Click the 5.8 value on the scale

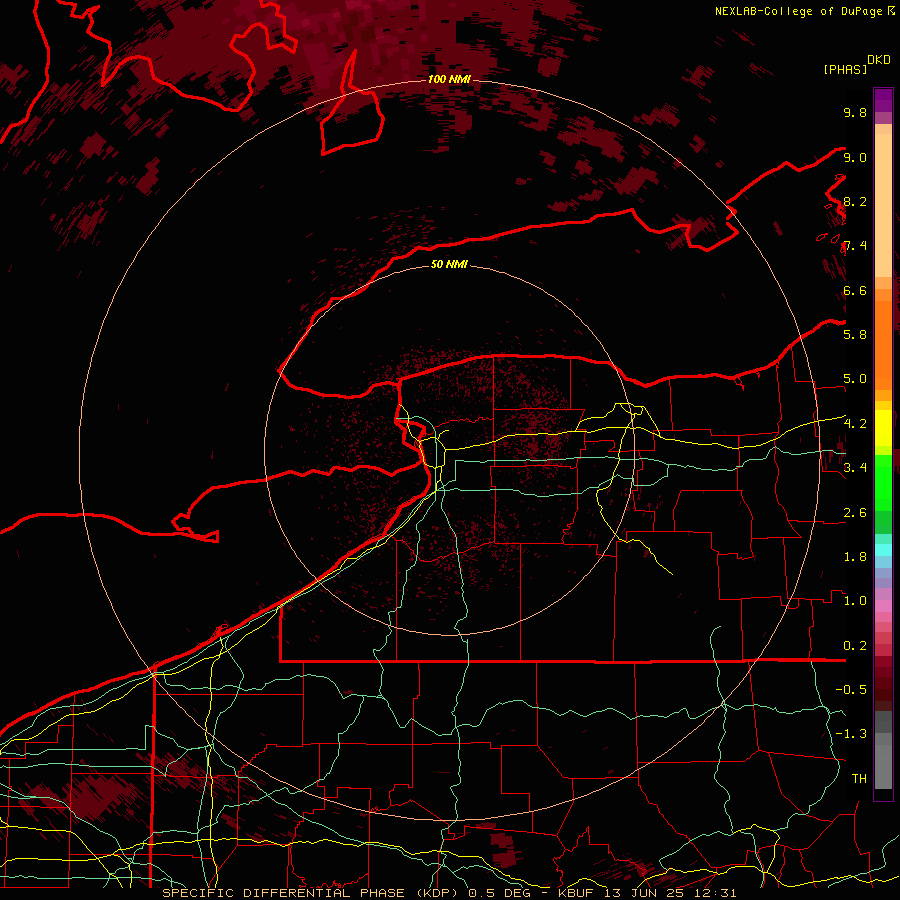point(855,334)
